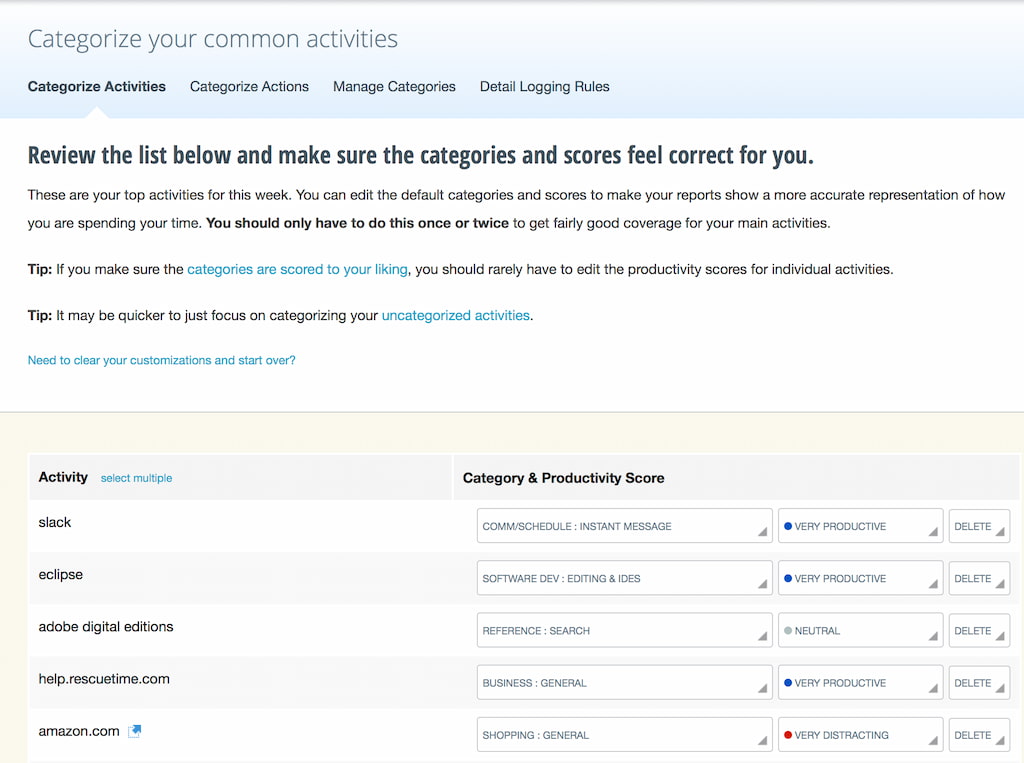The width and height of the screenshot is (1024, 763).
Task: Open help.rescuetime.com Business General dropdown
Action: tap(624, 683)
